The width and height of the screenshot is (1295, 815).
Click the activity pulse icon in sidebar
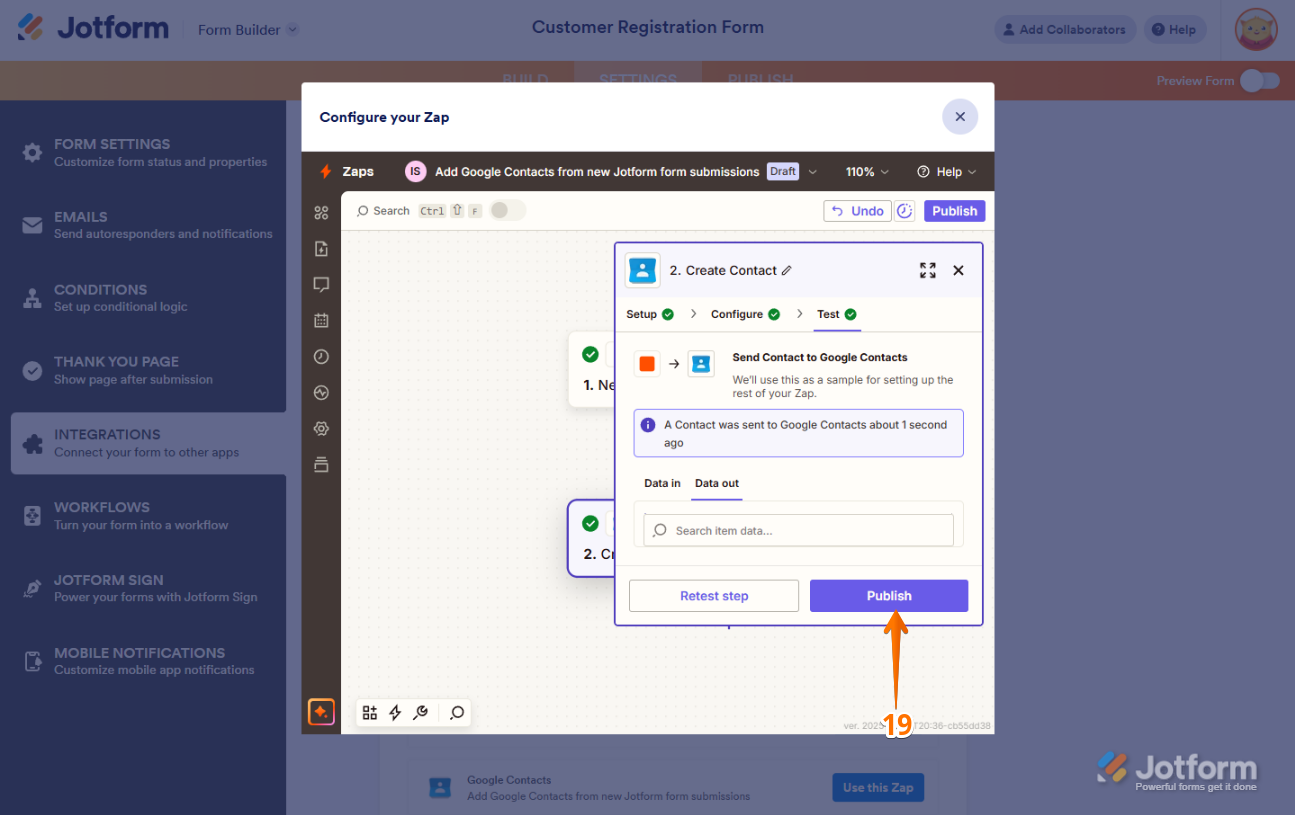click(321, 392)
